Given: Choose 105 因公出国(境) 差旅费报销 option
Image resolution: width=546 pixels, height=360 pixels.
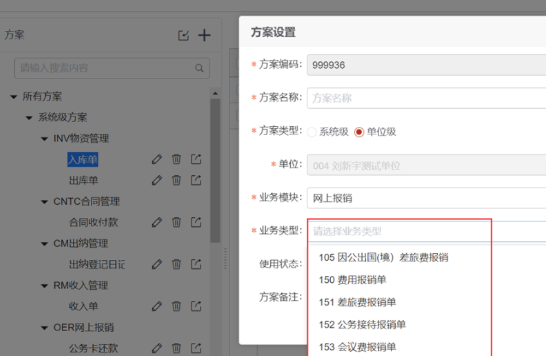Looking at the screenshot, I should coord(383,258).
